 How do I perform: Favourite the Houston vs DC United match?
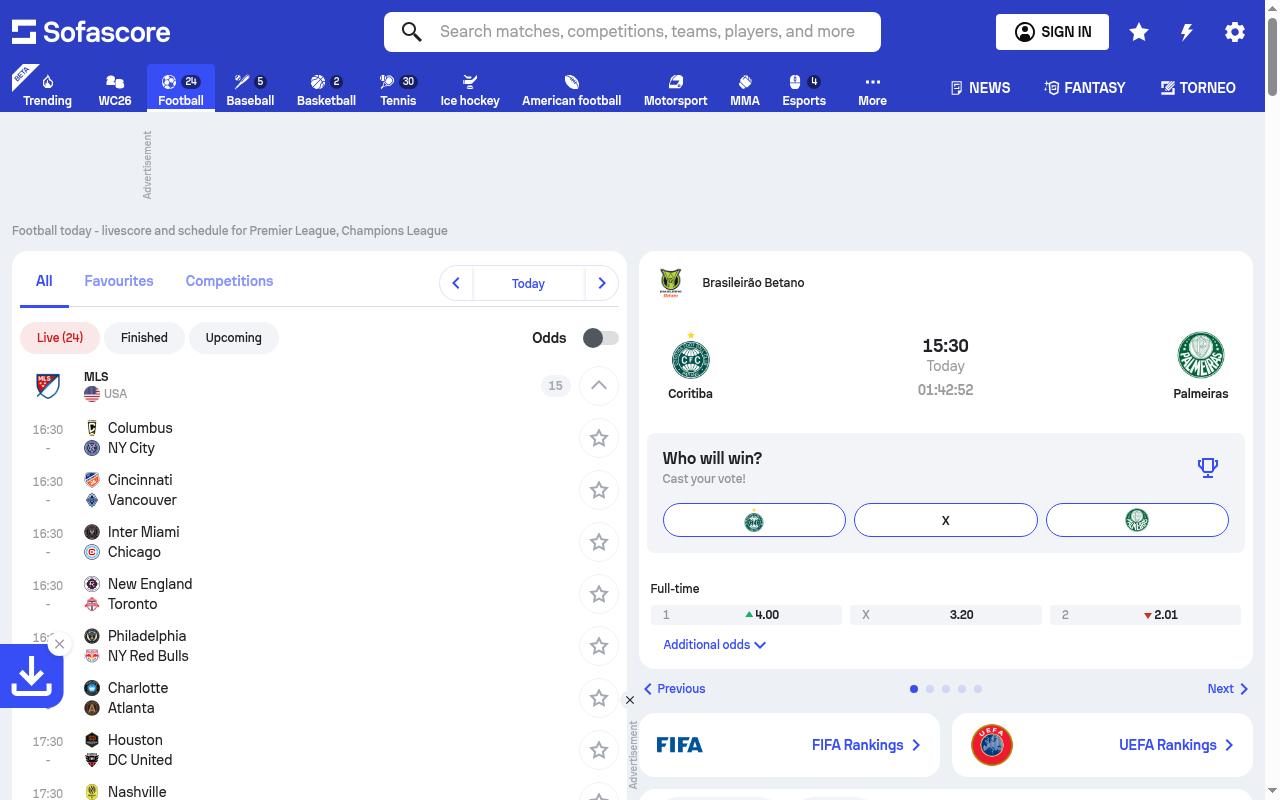click(599, 750)
